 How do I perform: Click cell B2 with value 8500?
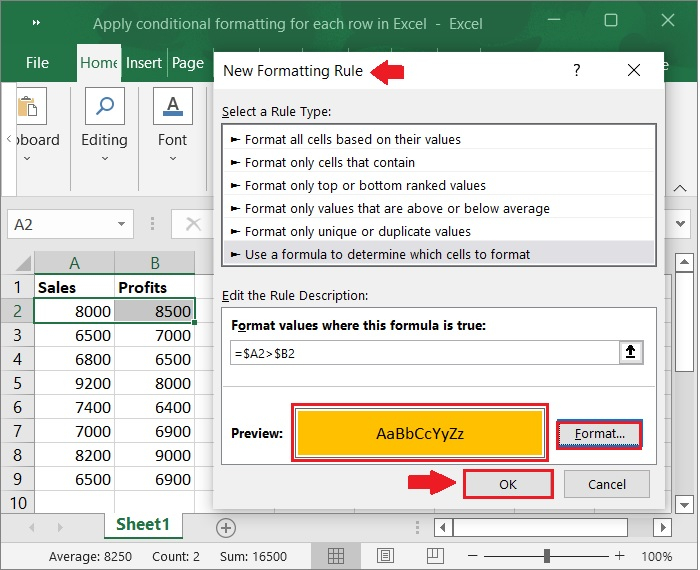click(154, 311)
